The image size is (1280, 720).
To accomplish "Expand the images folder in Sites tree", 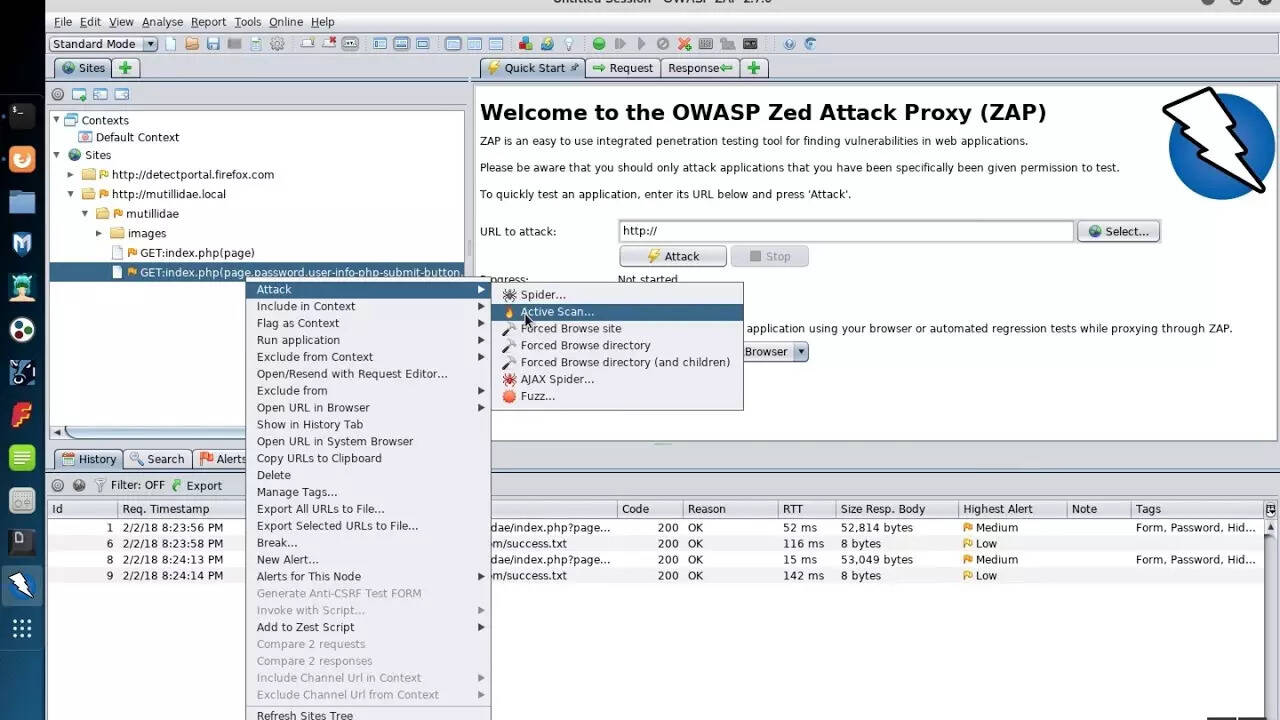I will click(x=99, y=233).
